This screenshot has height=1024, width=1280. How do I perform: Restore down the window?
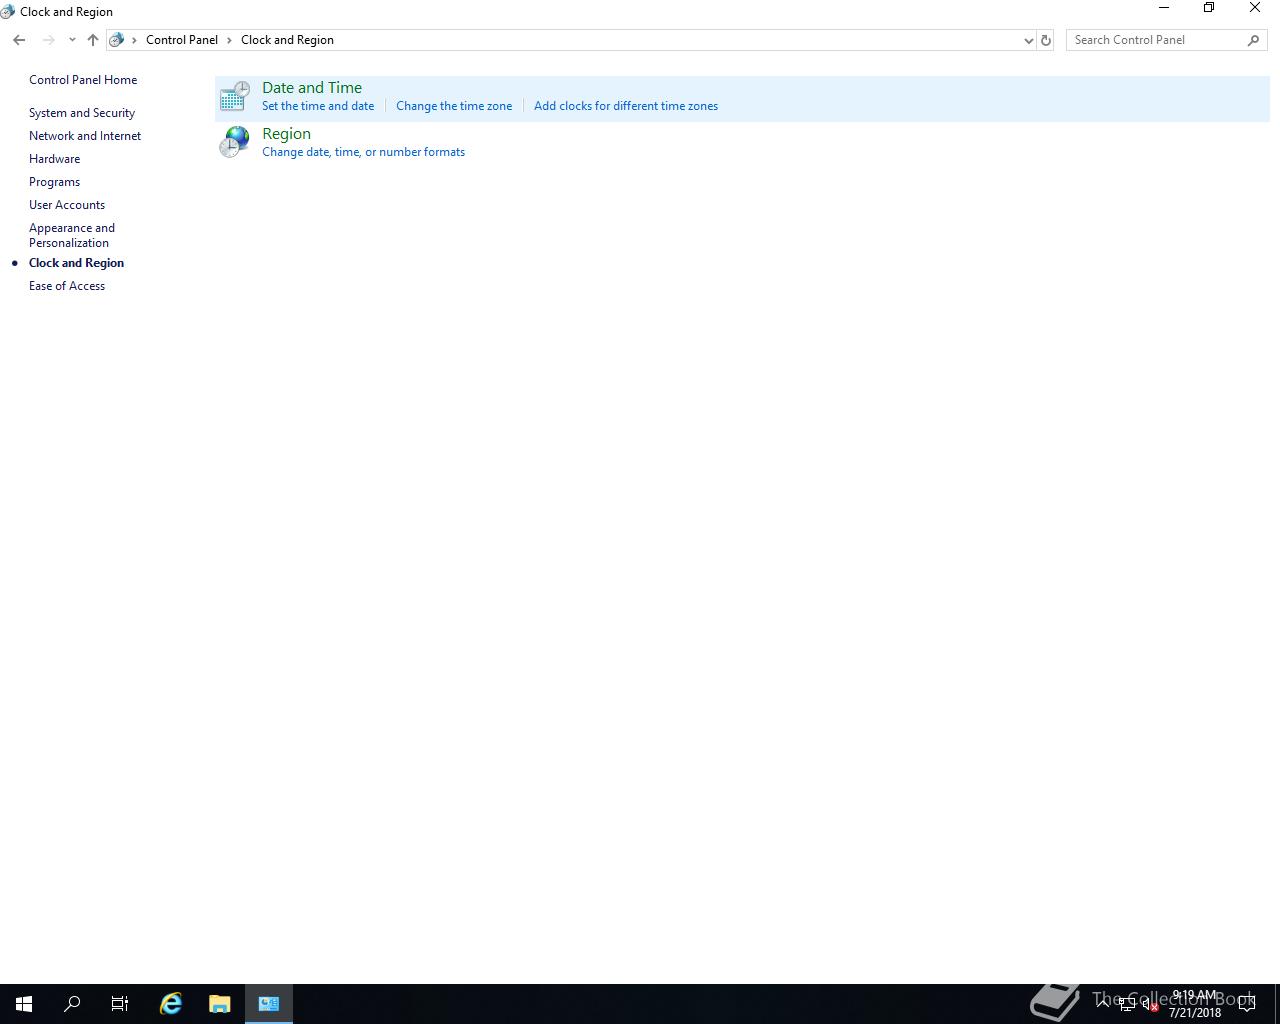pyautogui.click(x=1209, y=8)
